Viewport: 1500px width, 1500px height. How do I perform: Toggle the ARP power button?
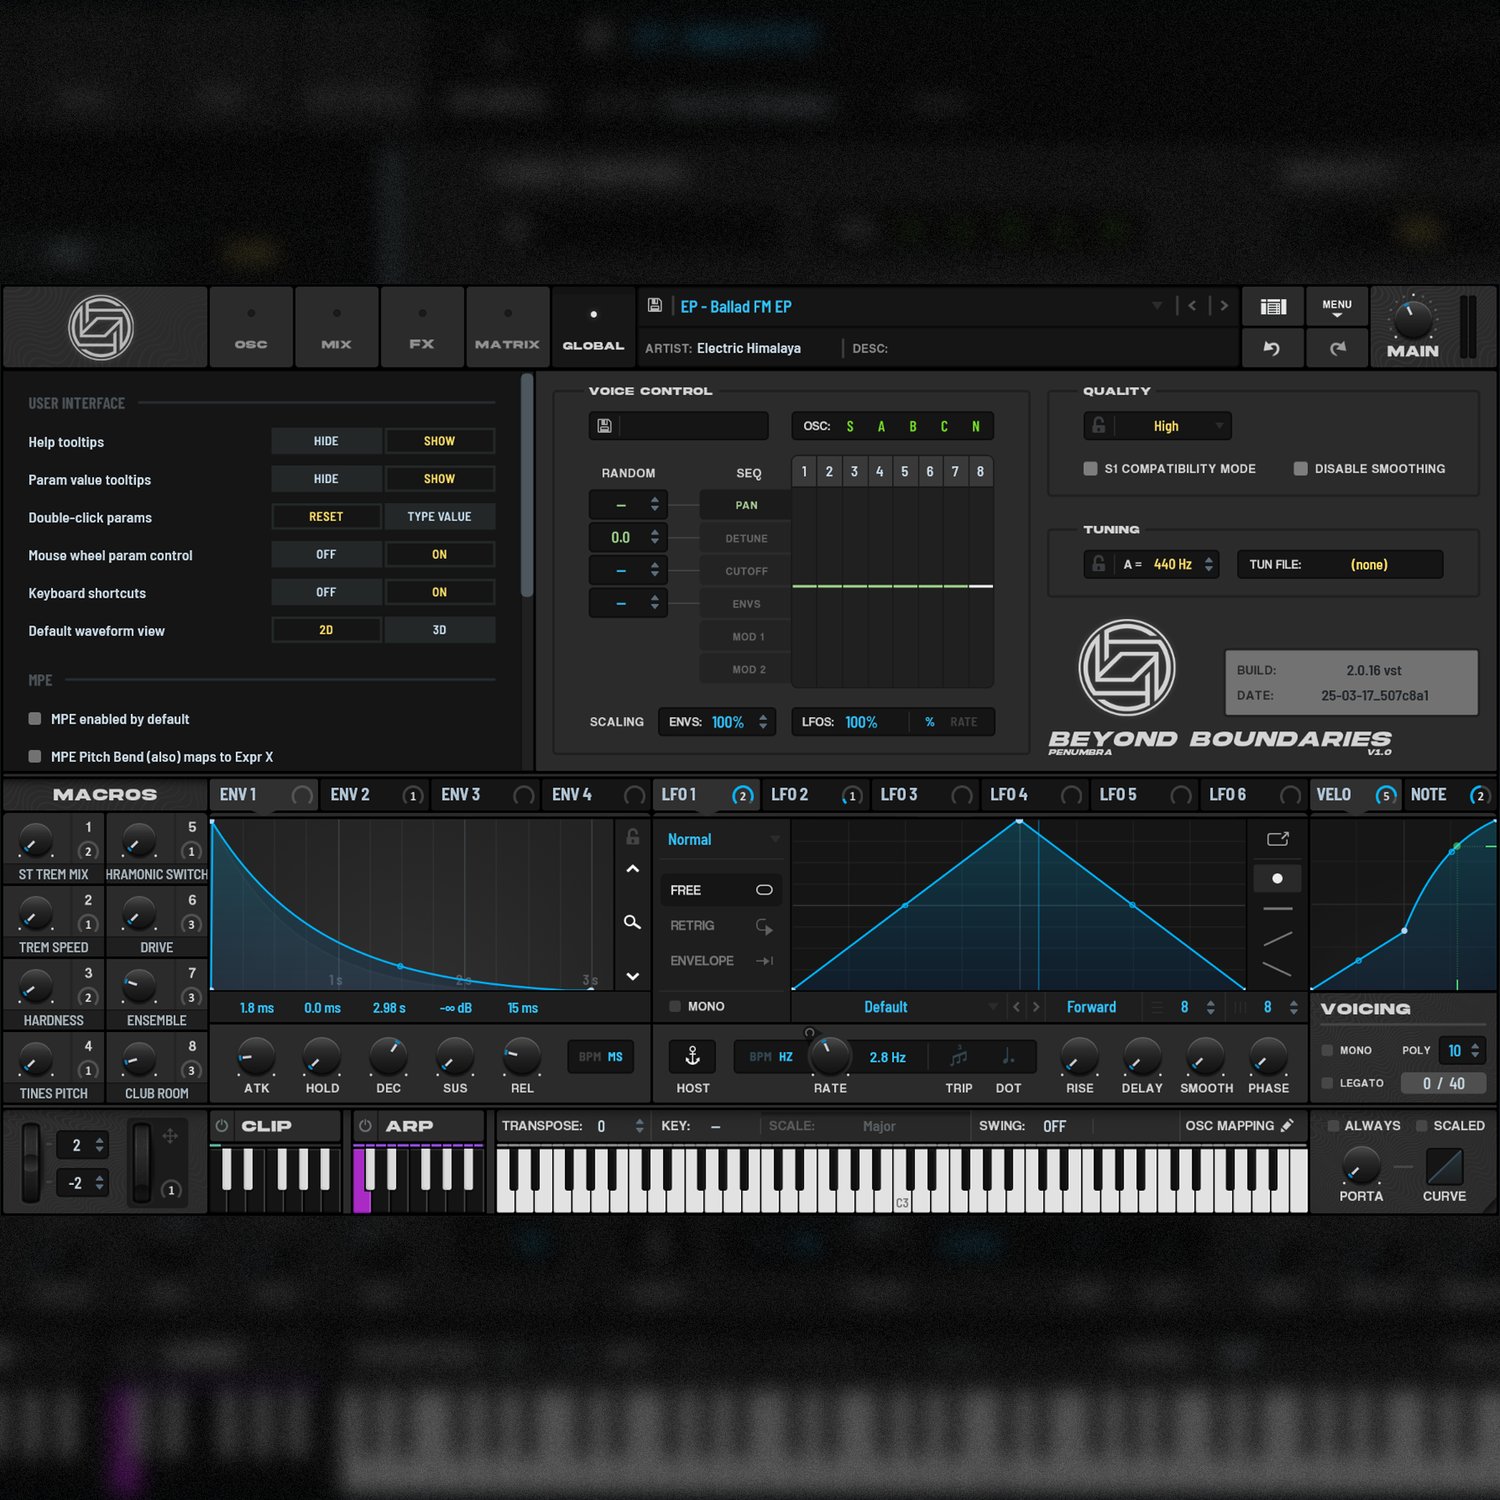point(366,1125)
